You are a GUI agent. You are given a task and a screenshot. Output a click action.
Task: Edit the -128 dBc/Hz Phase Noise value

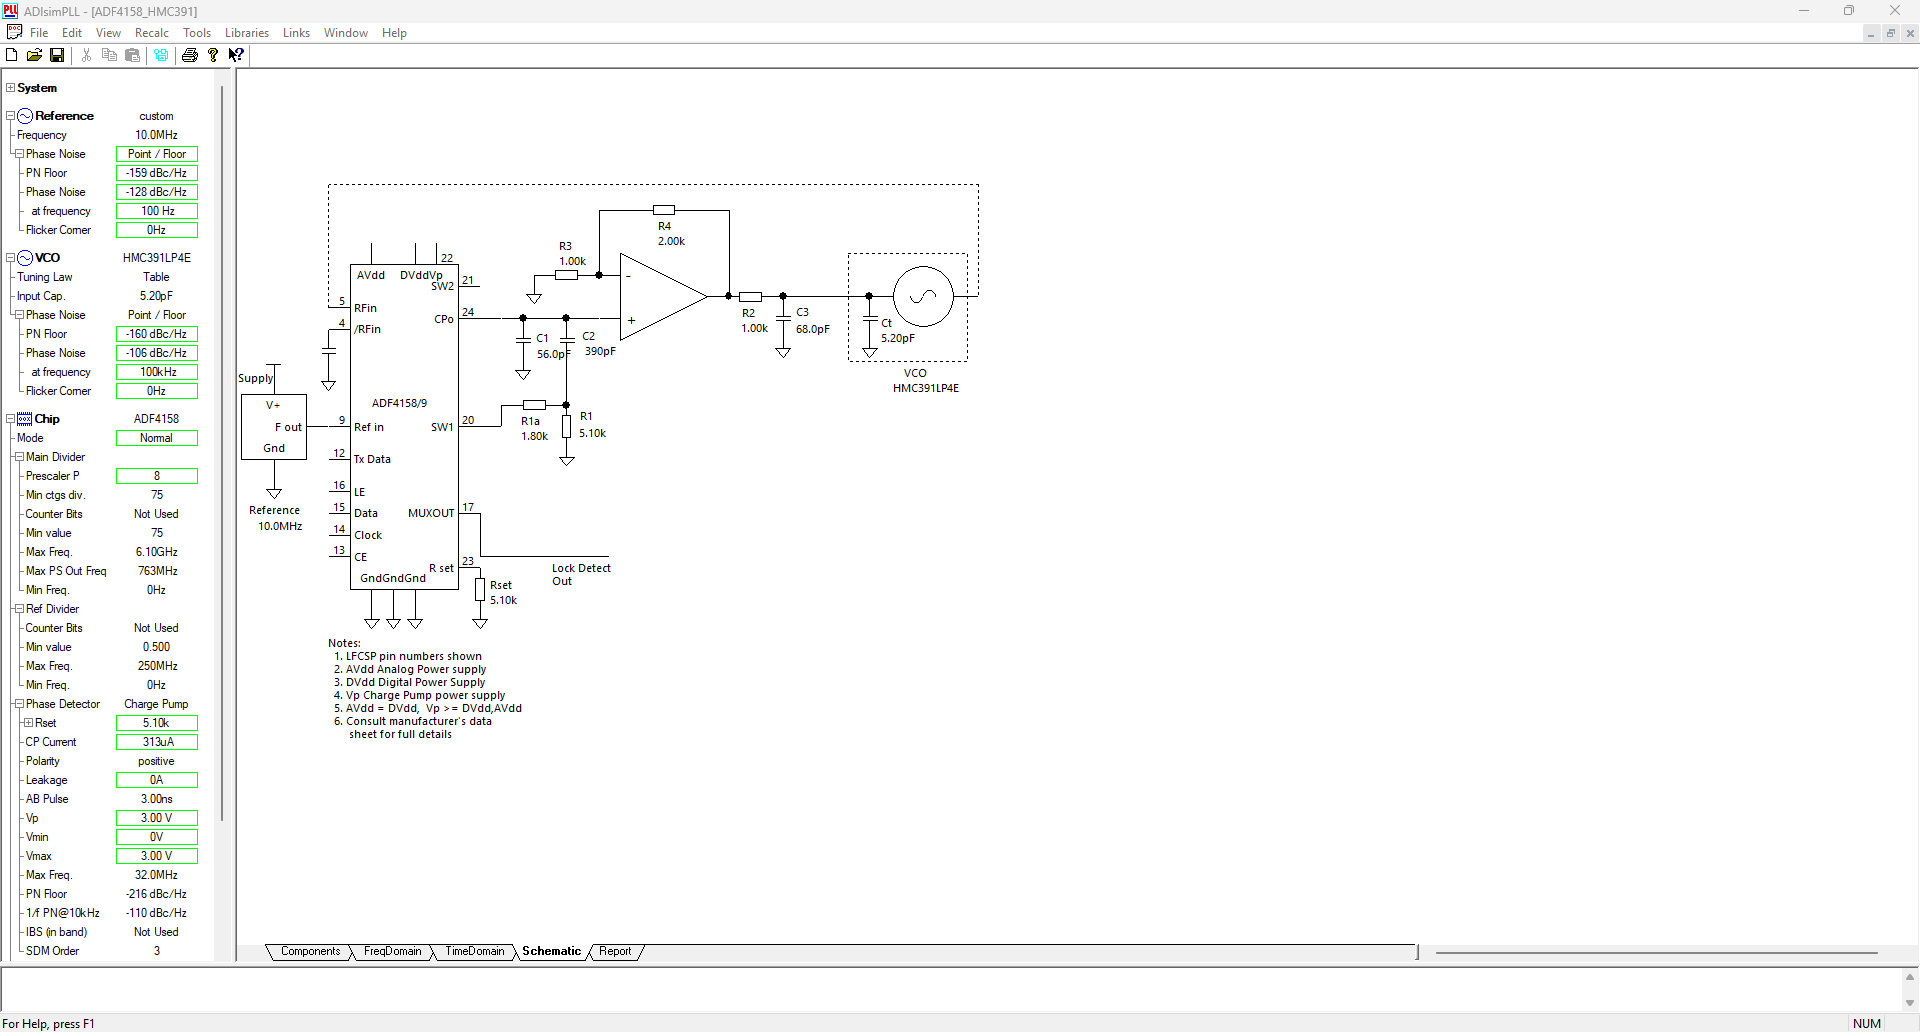click(157, 192)
